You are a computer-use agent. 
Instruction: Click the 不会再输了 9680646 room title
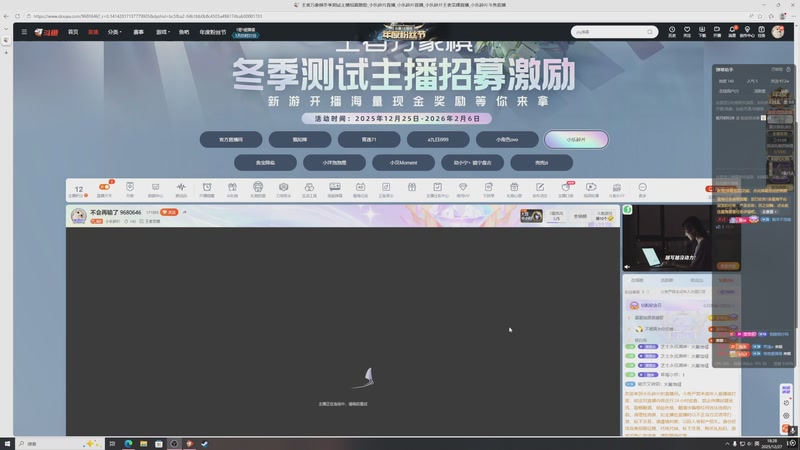click(x=116, y=212)
